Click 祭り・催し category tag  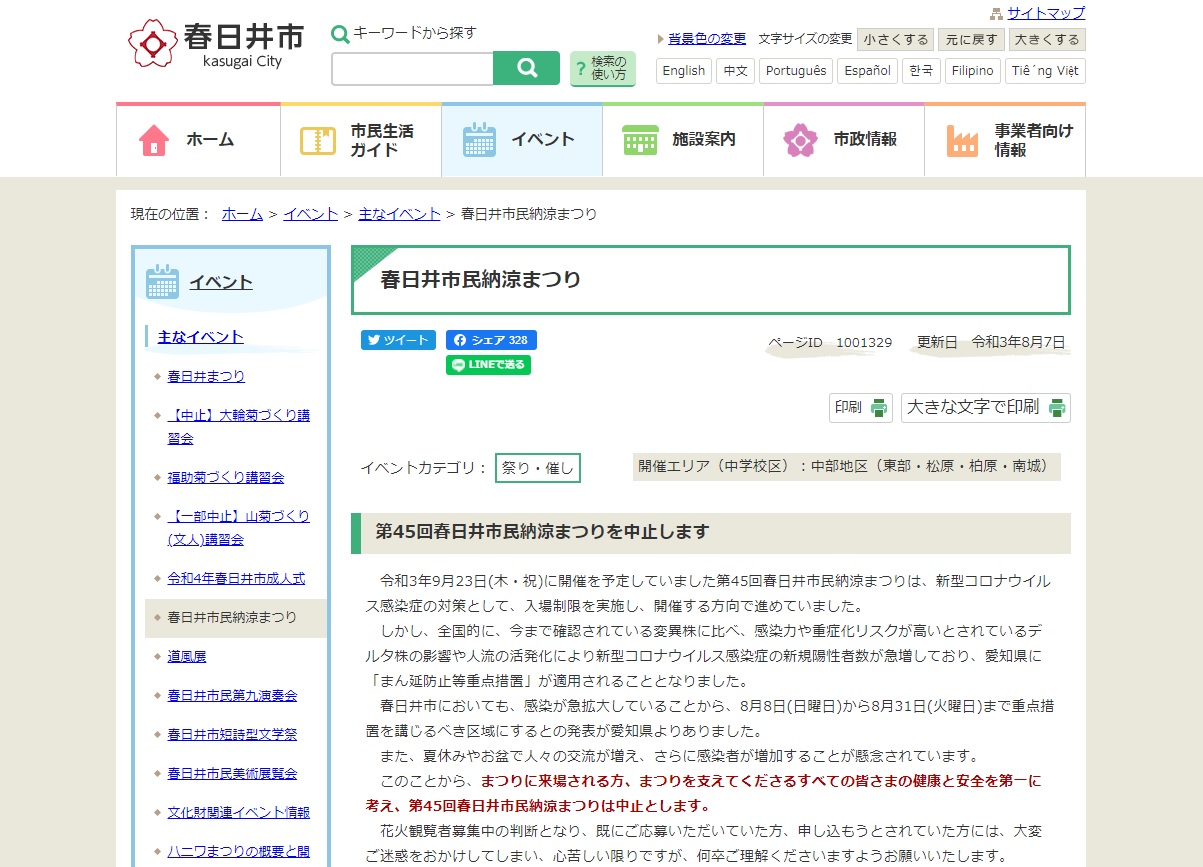537,468
